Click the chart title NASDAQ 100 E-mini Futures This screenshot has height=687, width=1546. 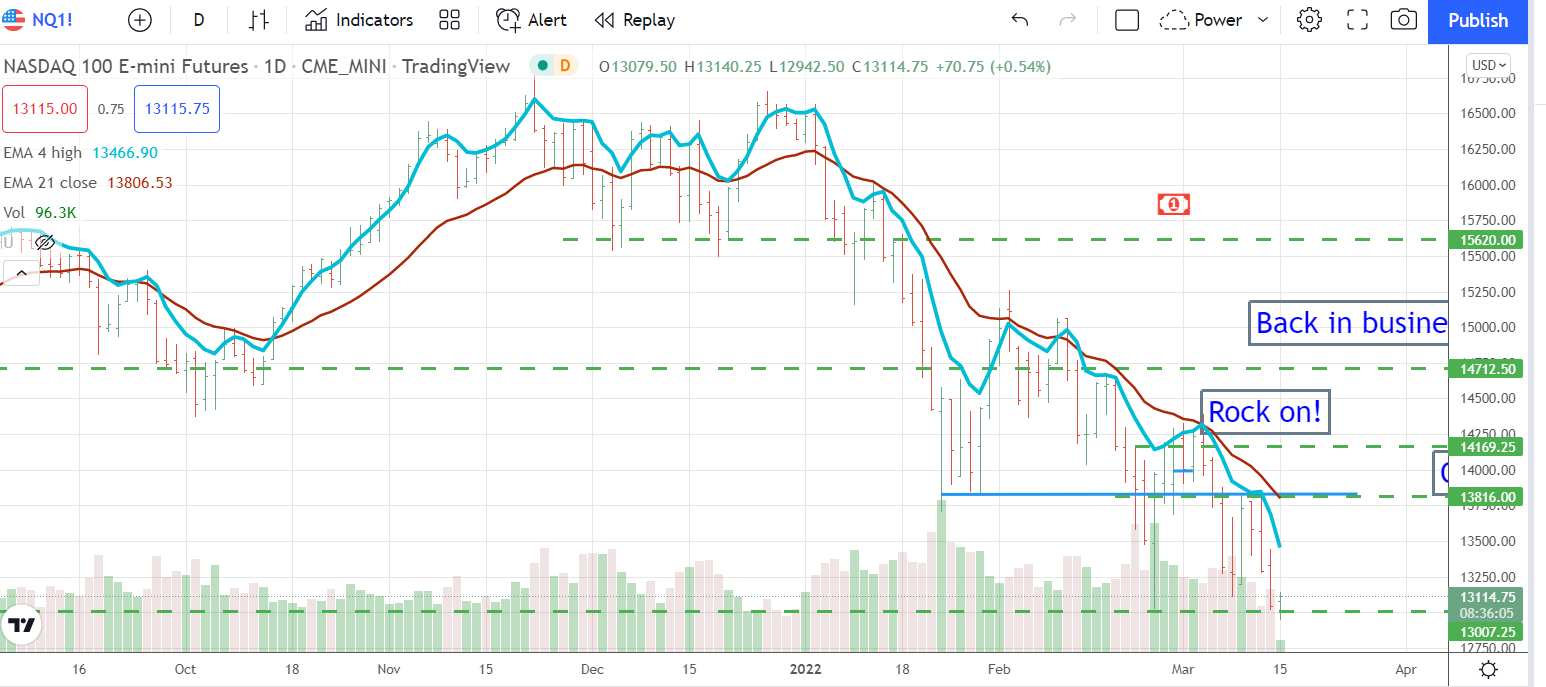126,67
